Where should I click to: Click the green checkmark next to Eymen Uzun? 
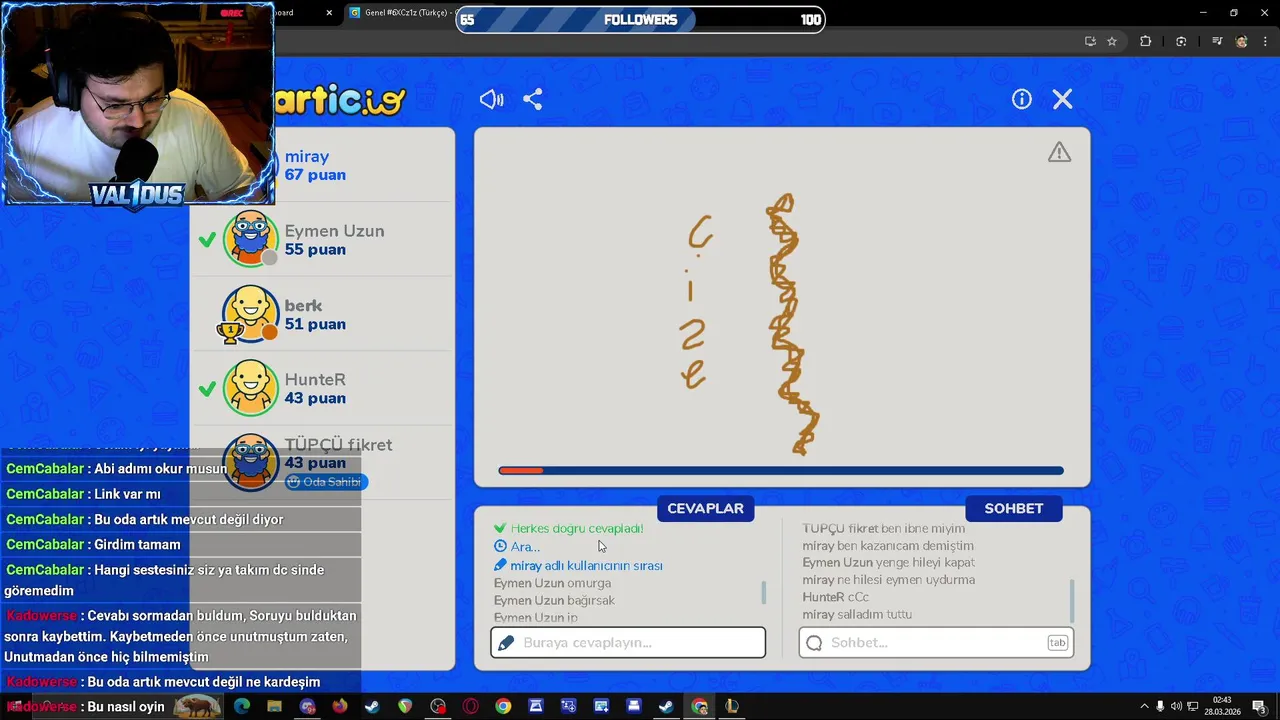click(207, 240)
